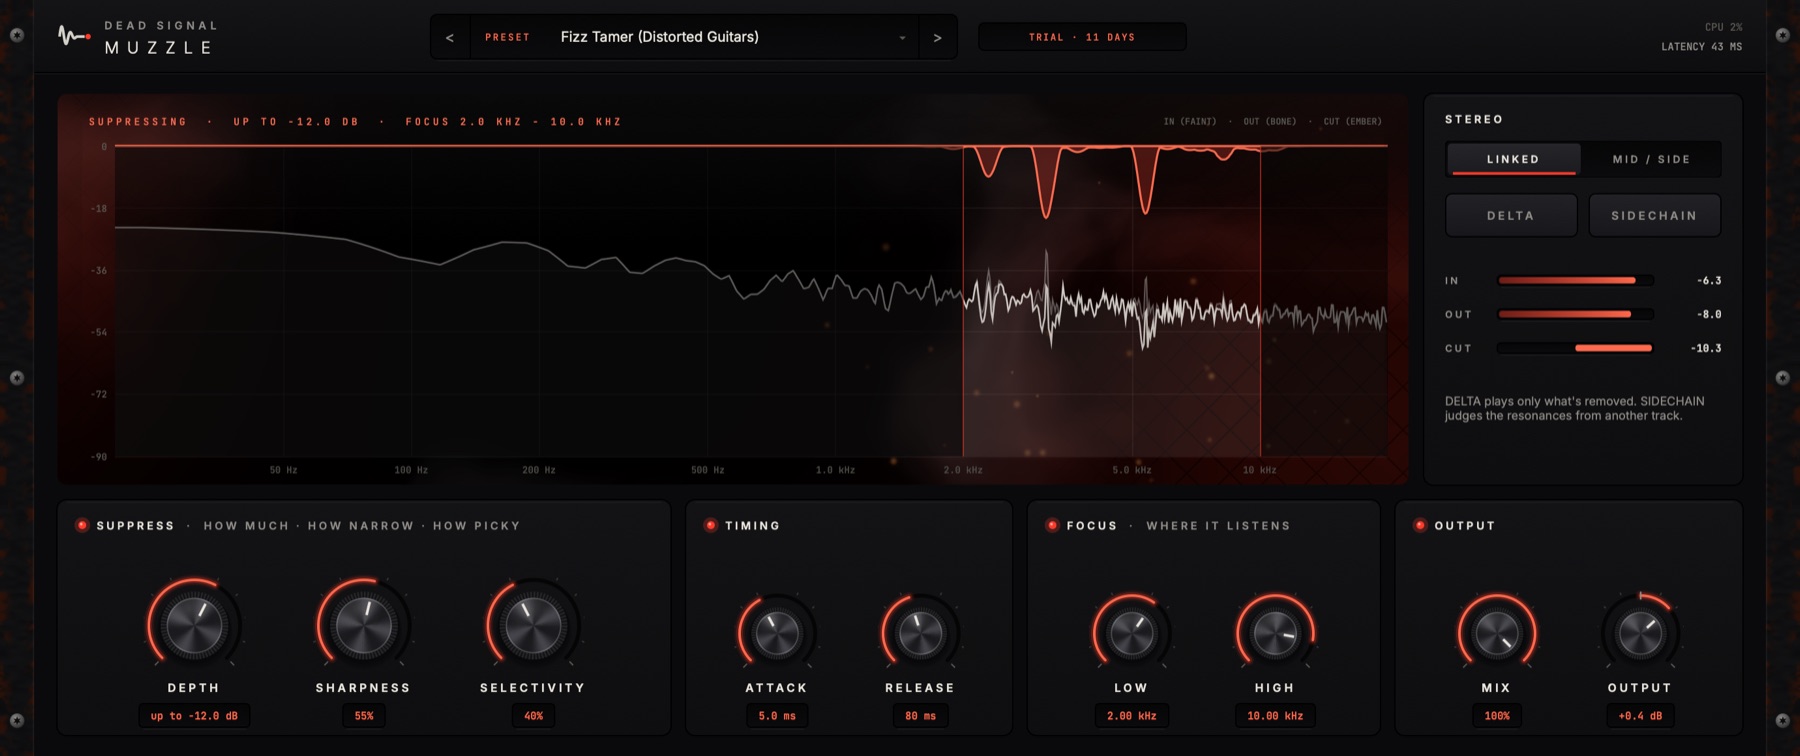
Task: Go to next preset with right arrow
Action: click(x=937, y=37)
